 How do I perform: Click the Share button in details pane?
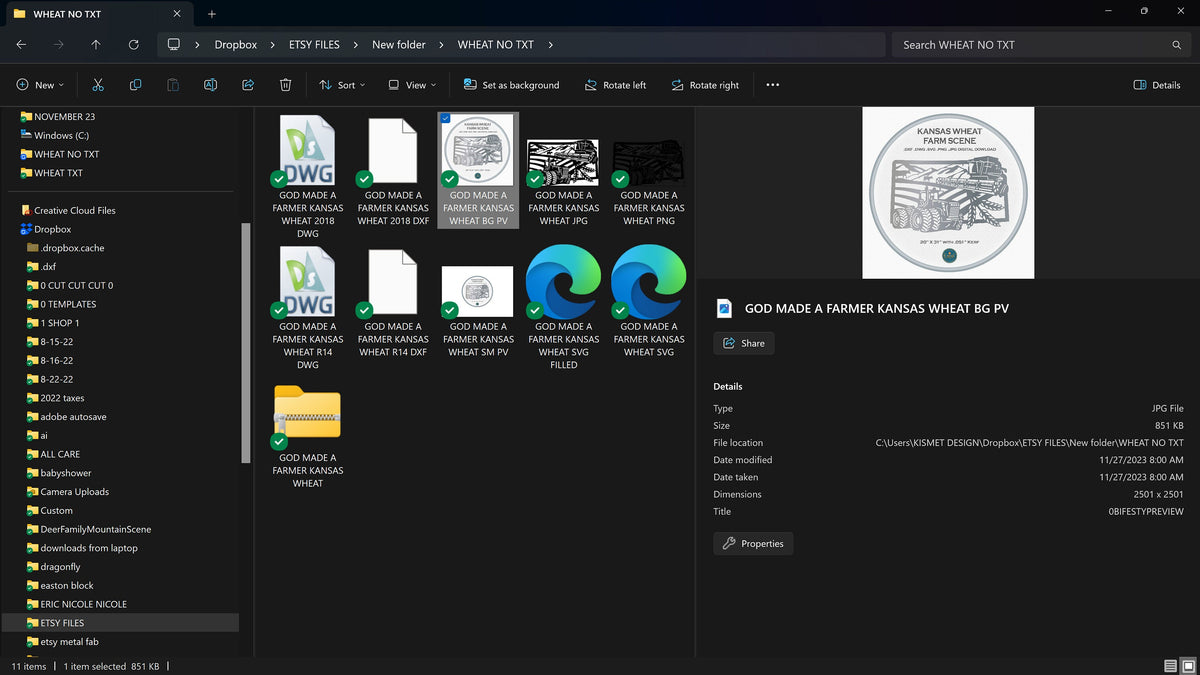(x=743, y=343)
